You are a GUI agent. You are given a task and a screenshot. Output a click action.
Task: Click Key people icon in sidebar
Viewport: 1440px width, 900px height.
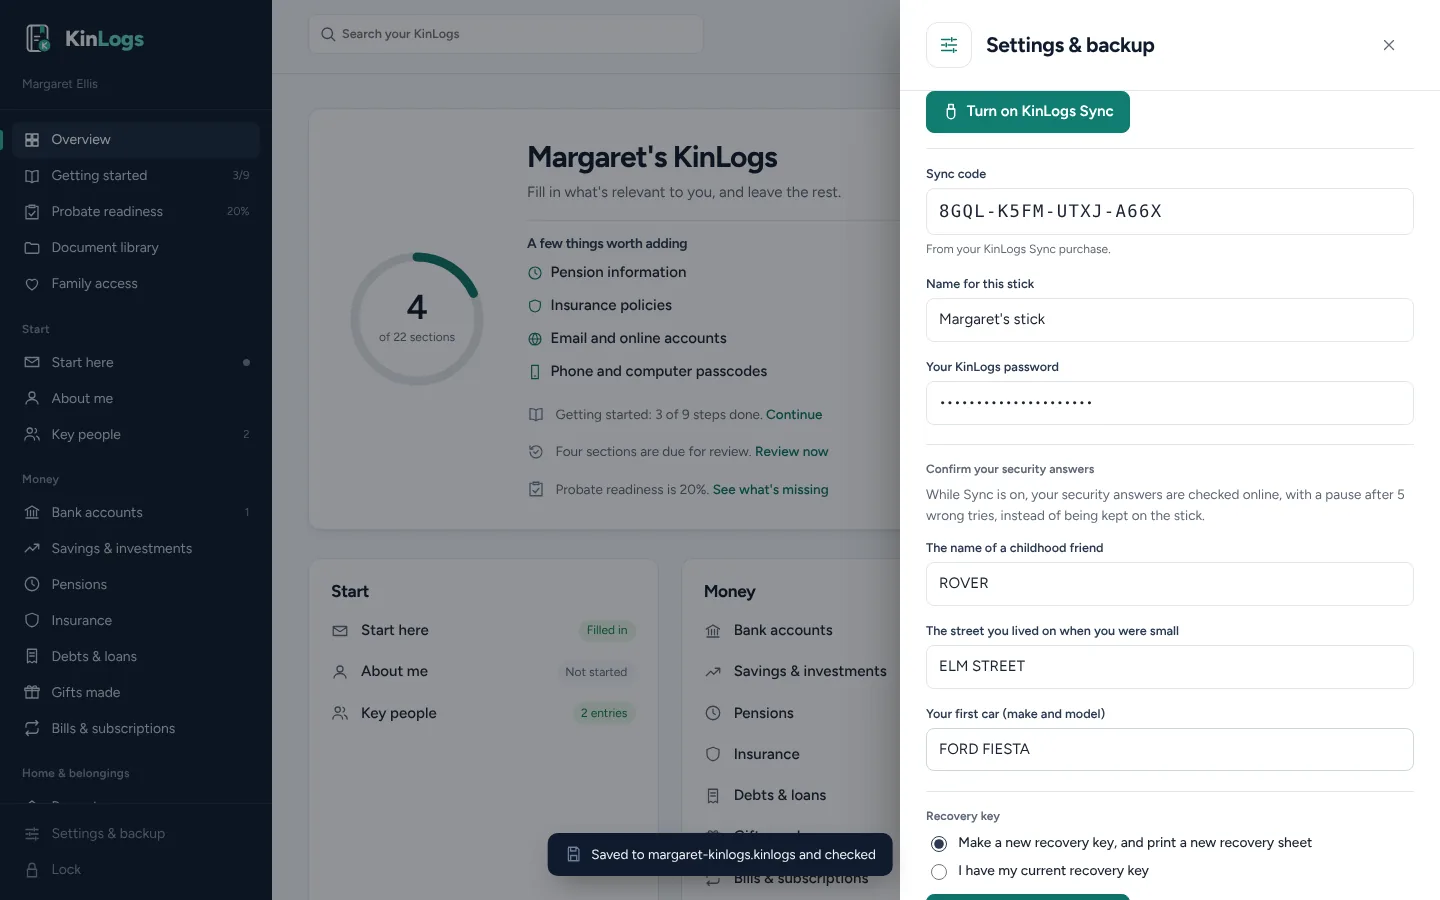32,434
